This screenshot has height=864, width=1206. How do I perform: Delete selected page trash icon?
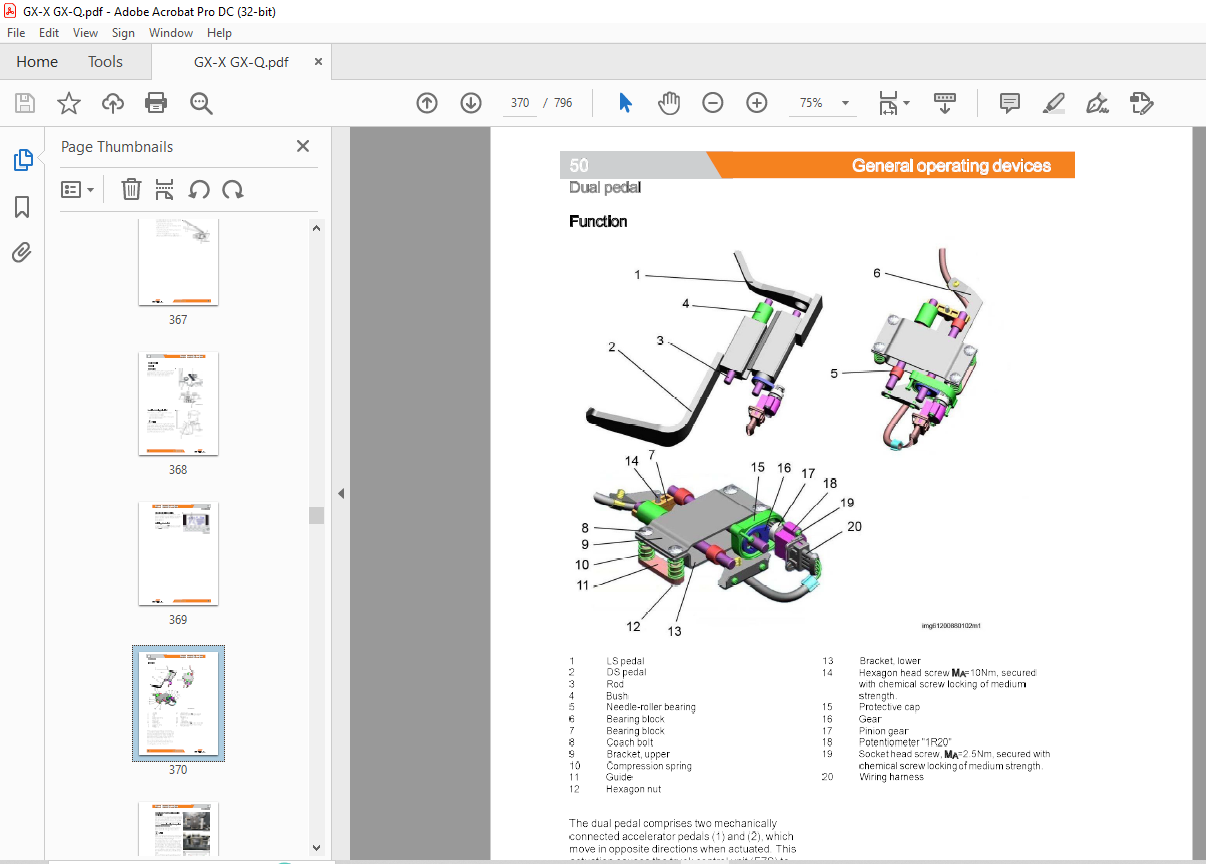coord(131,189)
